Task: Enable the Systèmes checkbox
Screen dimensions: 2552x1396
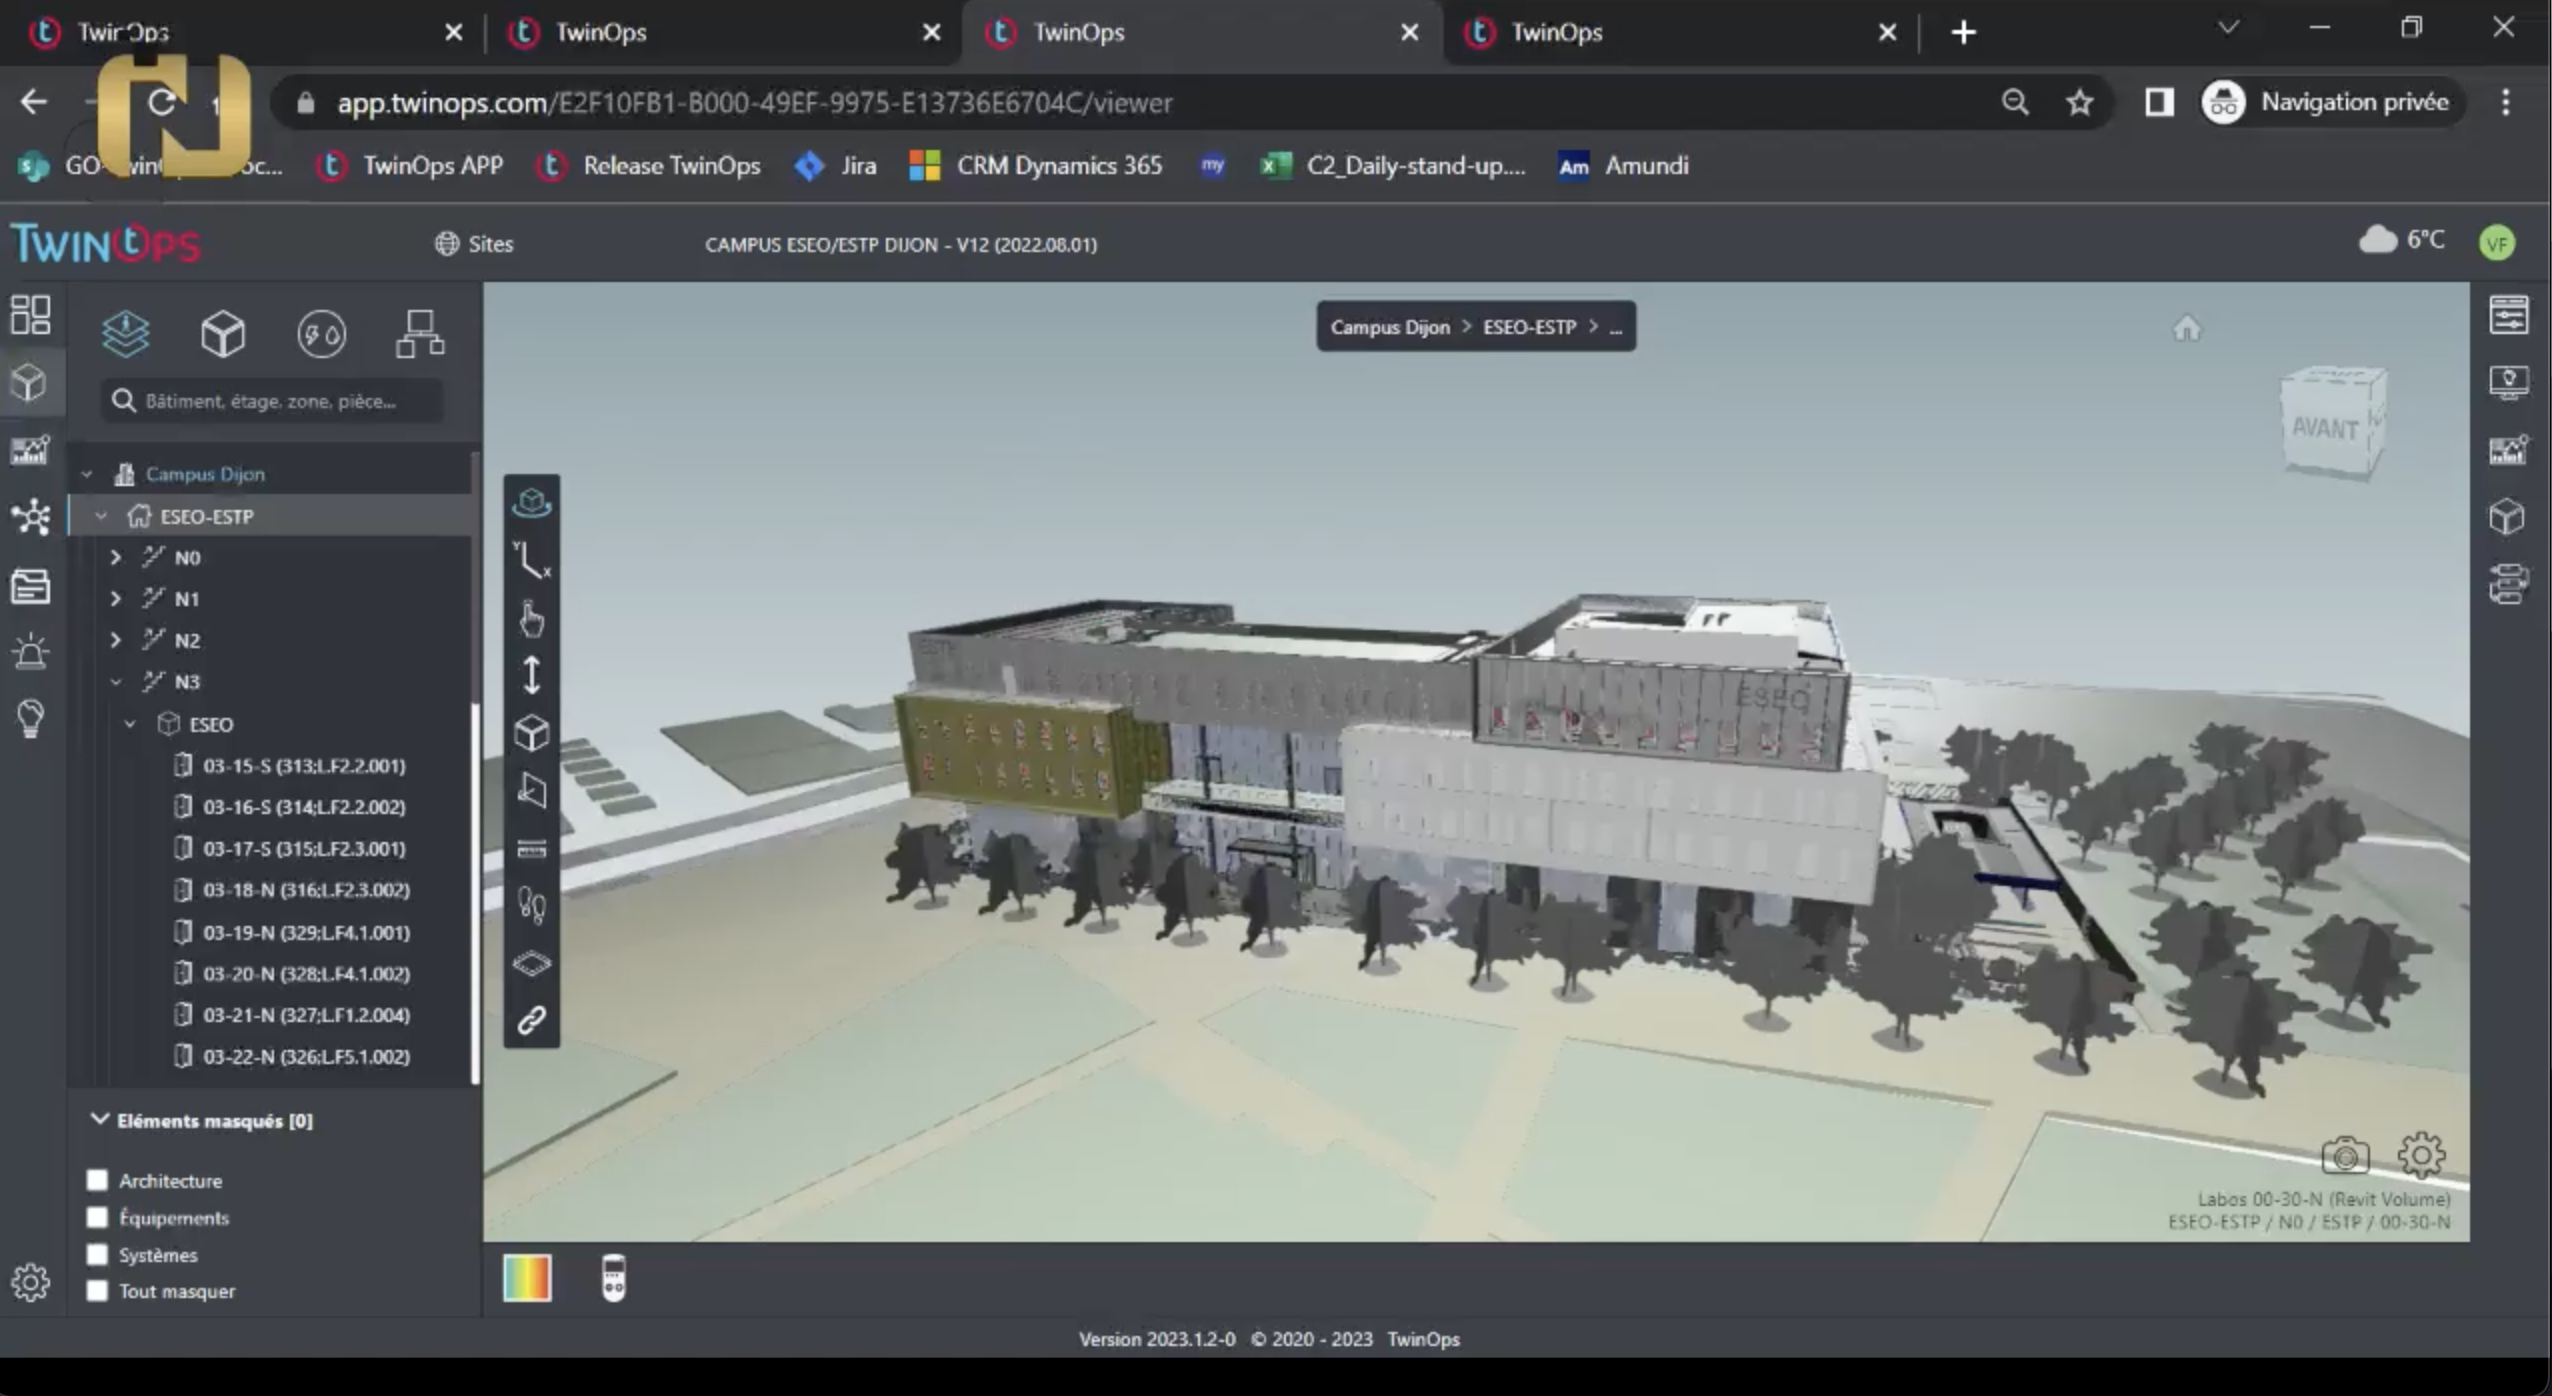Action: [x=97, y=1254]
